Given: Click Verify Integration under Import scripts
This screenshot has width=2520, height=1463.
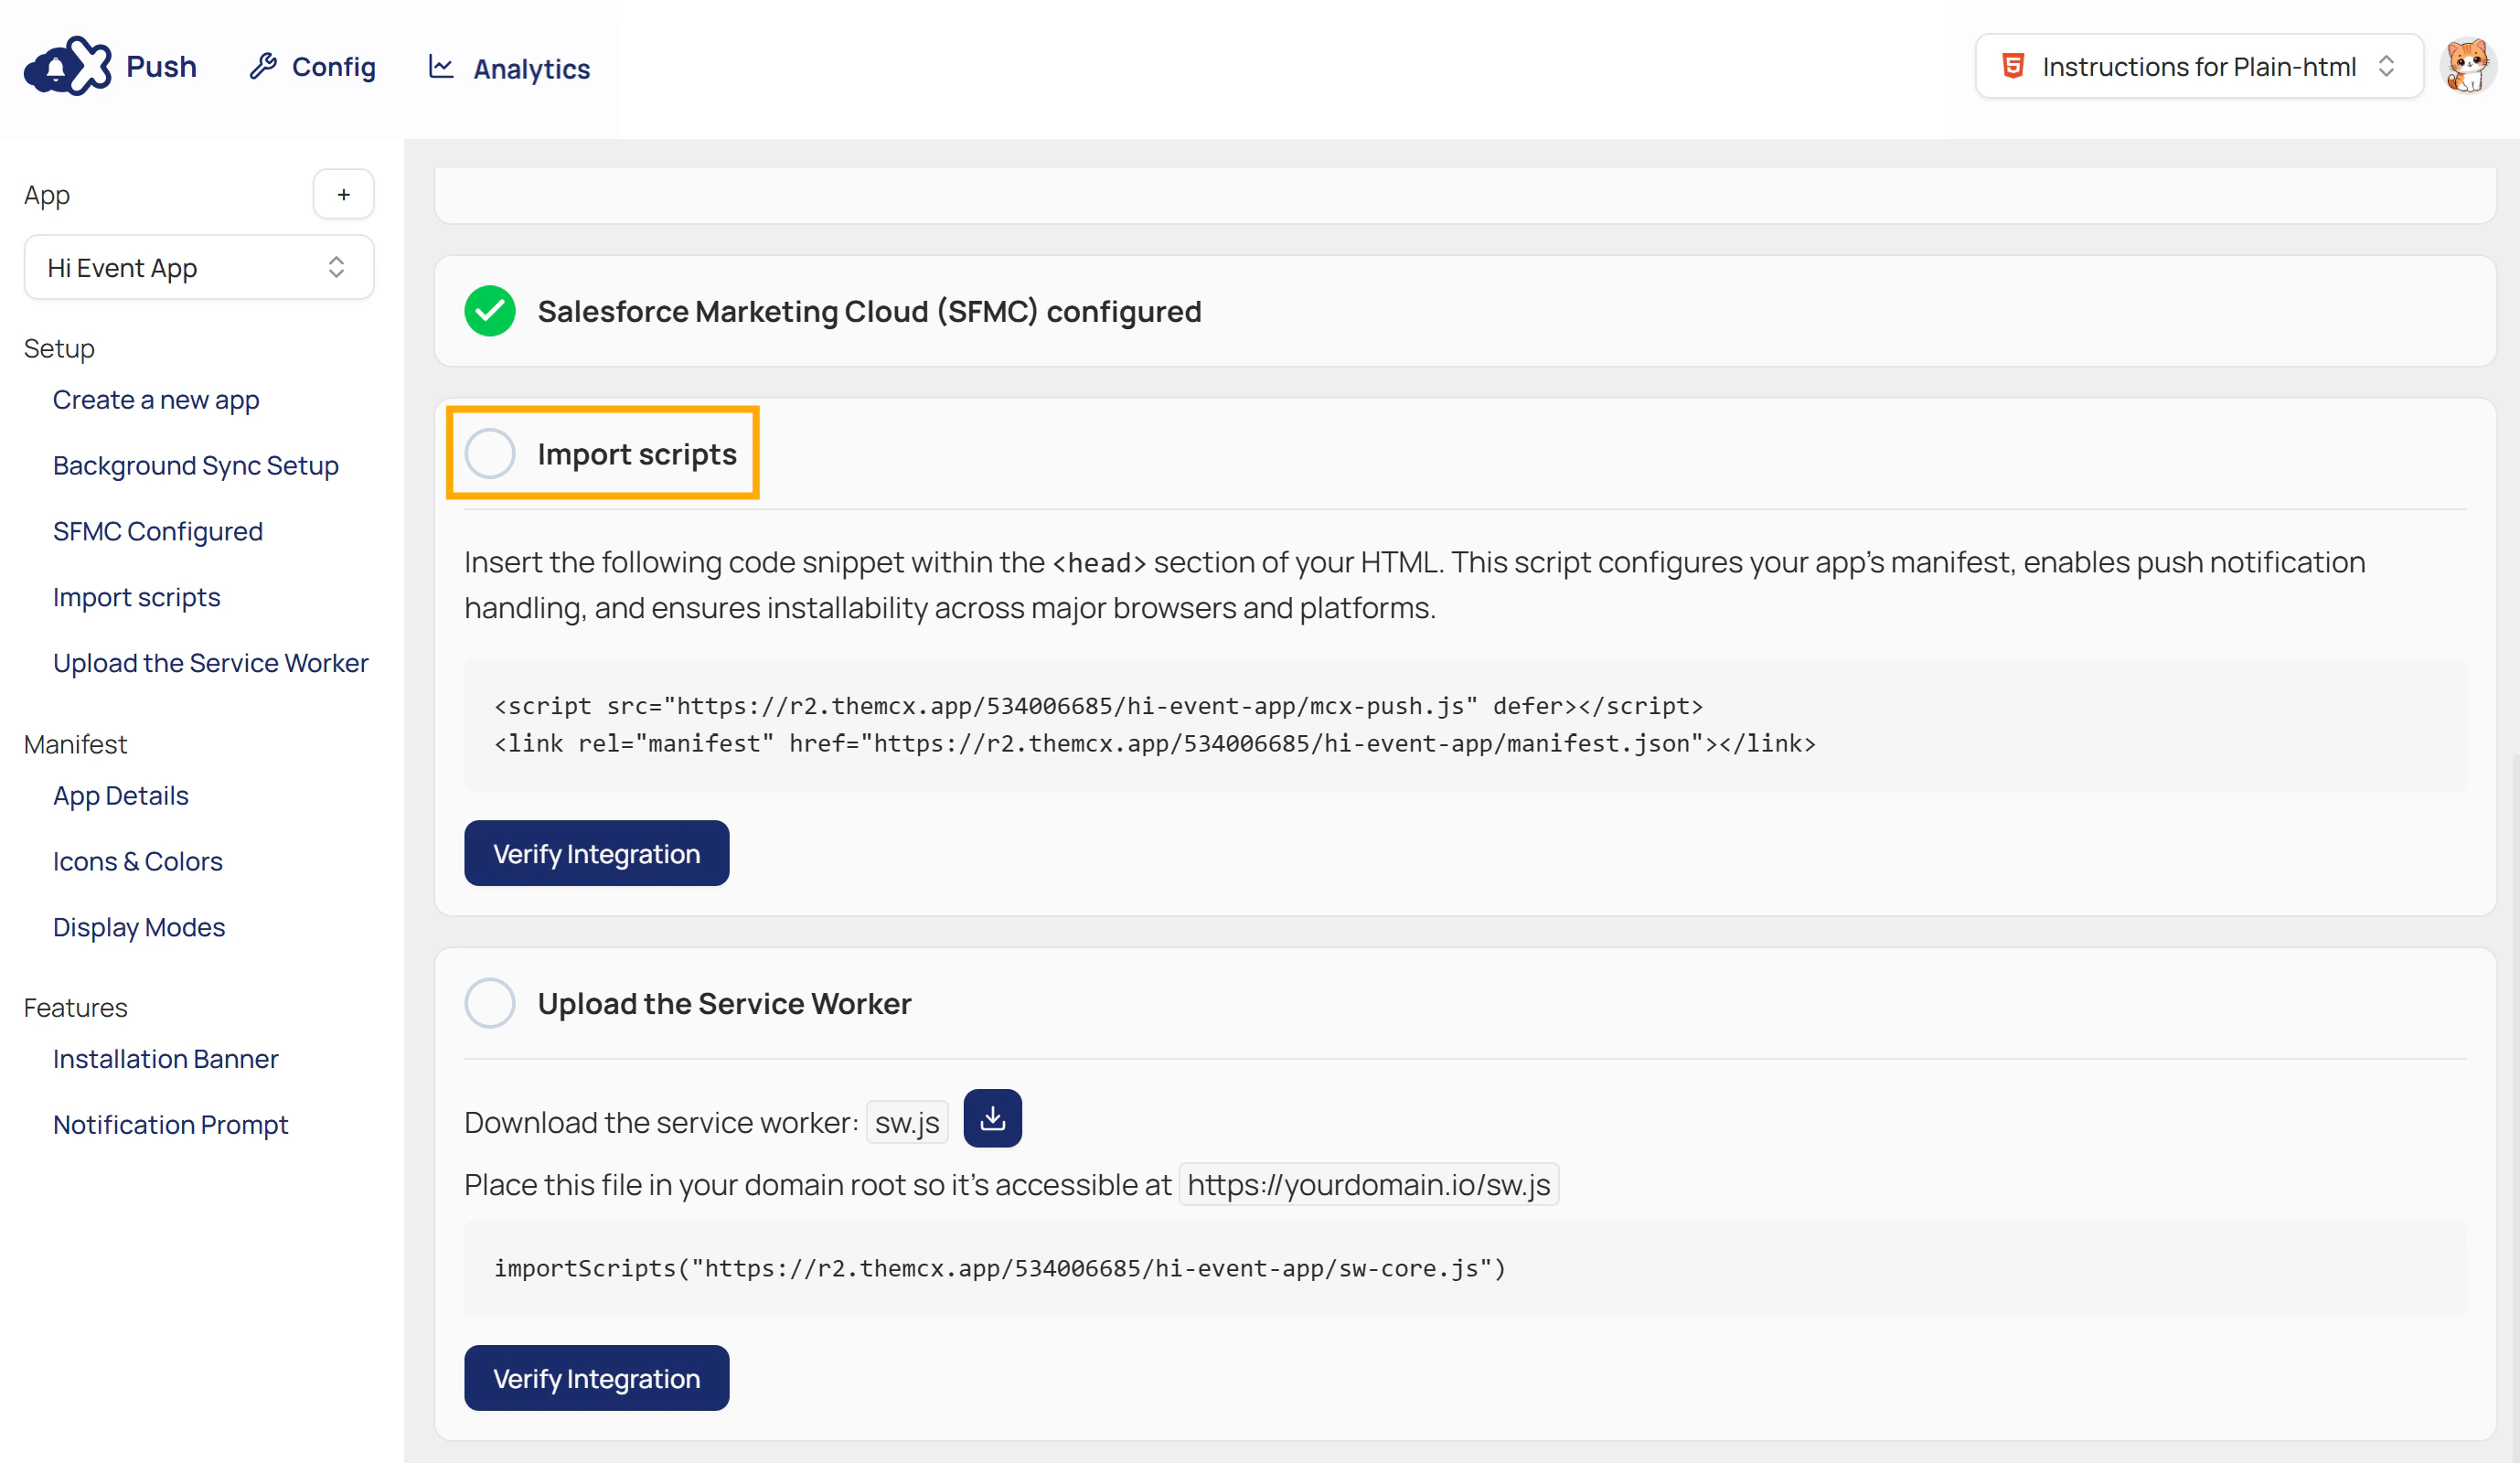Looking at the screenshot, I should 597,854.
